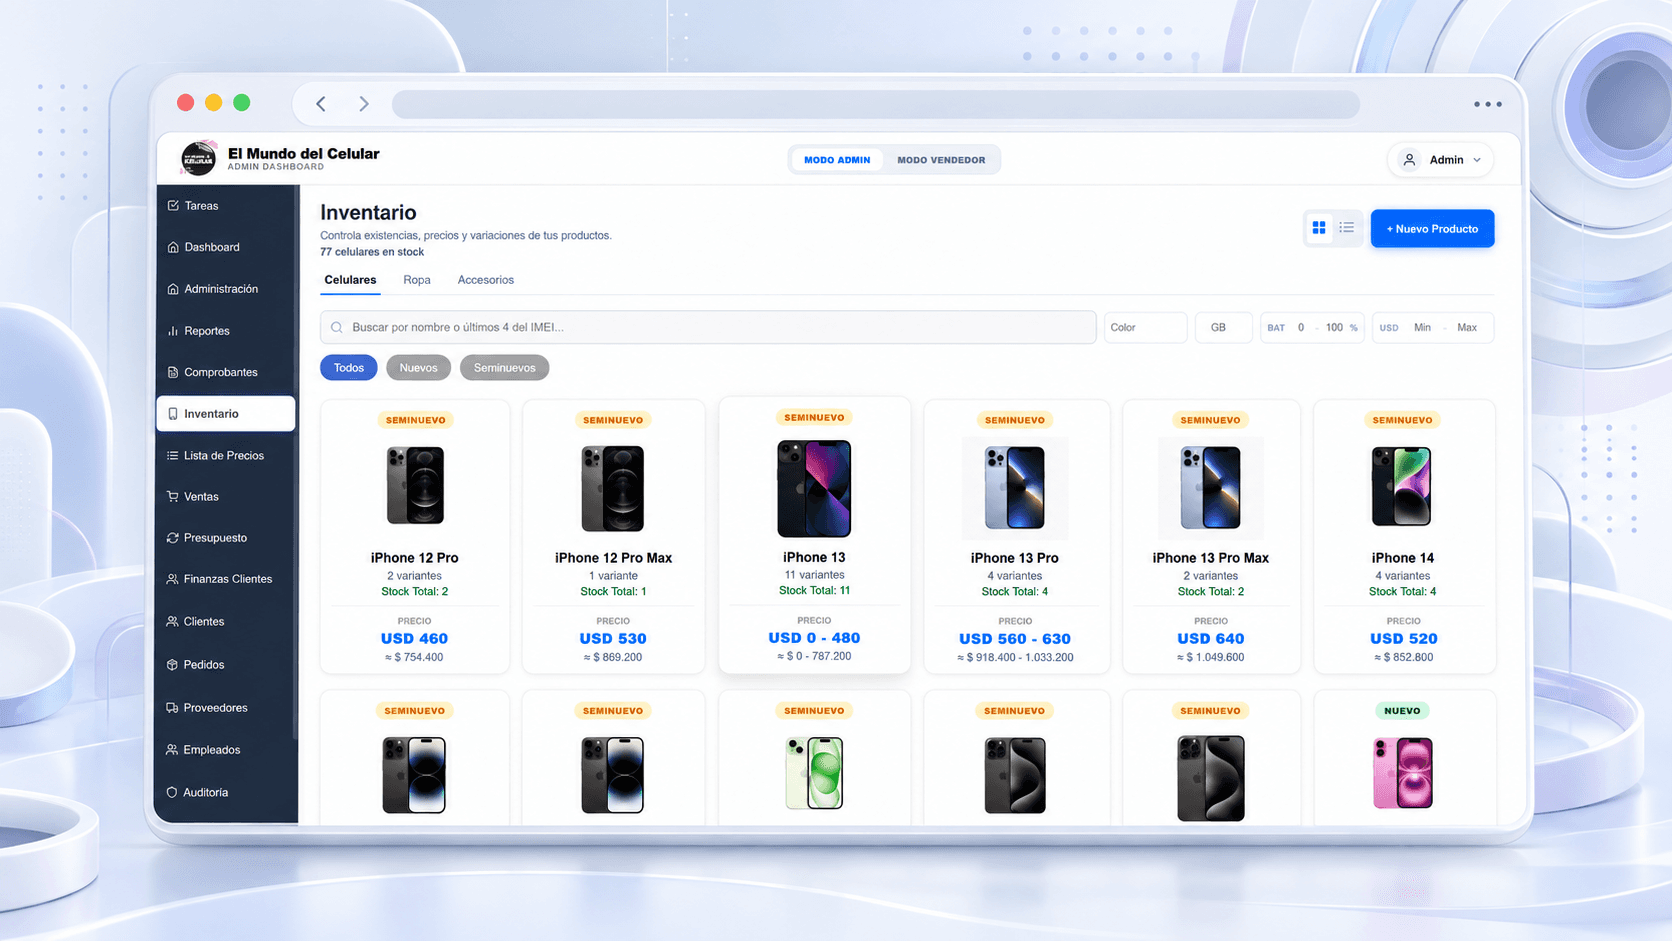
Task: Filter by Seminuevos chip
Action: [504, 368]
